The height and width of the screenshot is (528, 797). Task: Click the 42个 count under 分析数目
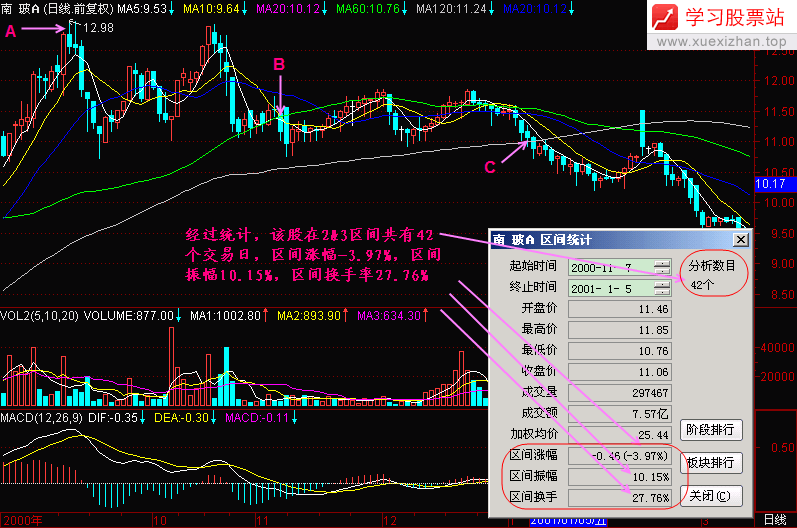coord(702,285)
